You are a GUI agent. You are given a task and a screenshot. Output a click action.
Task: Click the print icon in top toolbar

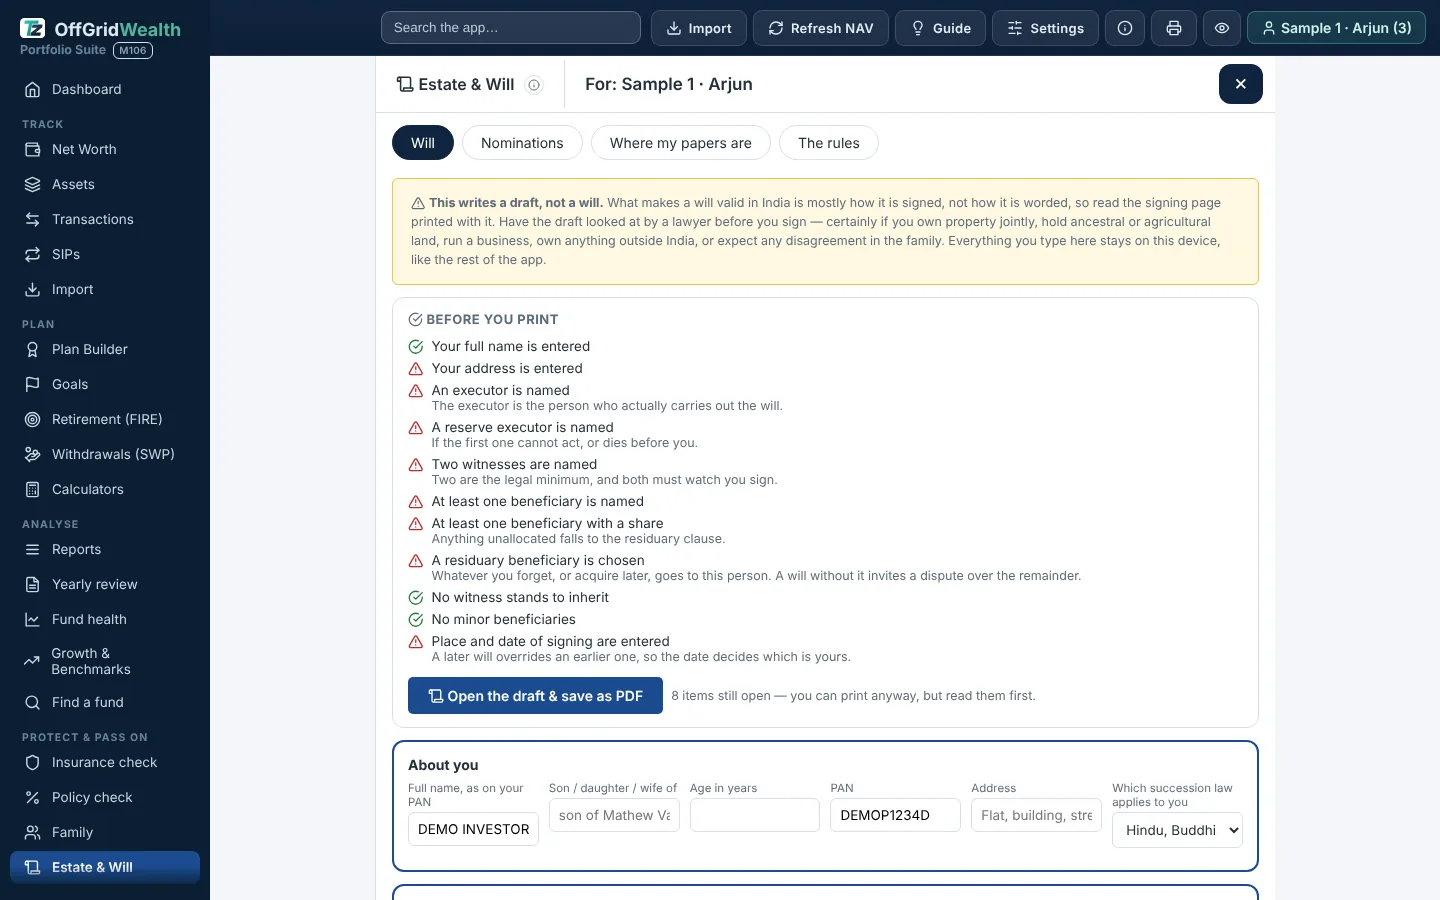click(1174, 28)
